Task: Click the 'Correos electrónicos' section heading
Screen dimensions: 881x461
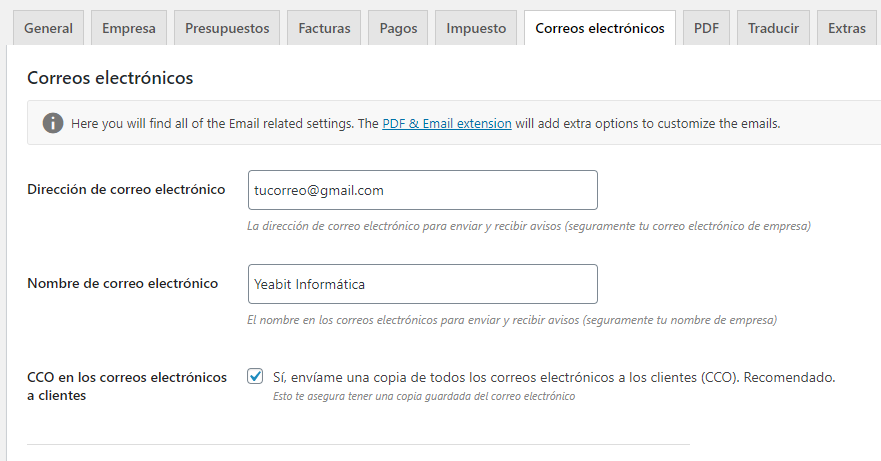Action: point(110,78)
